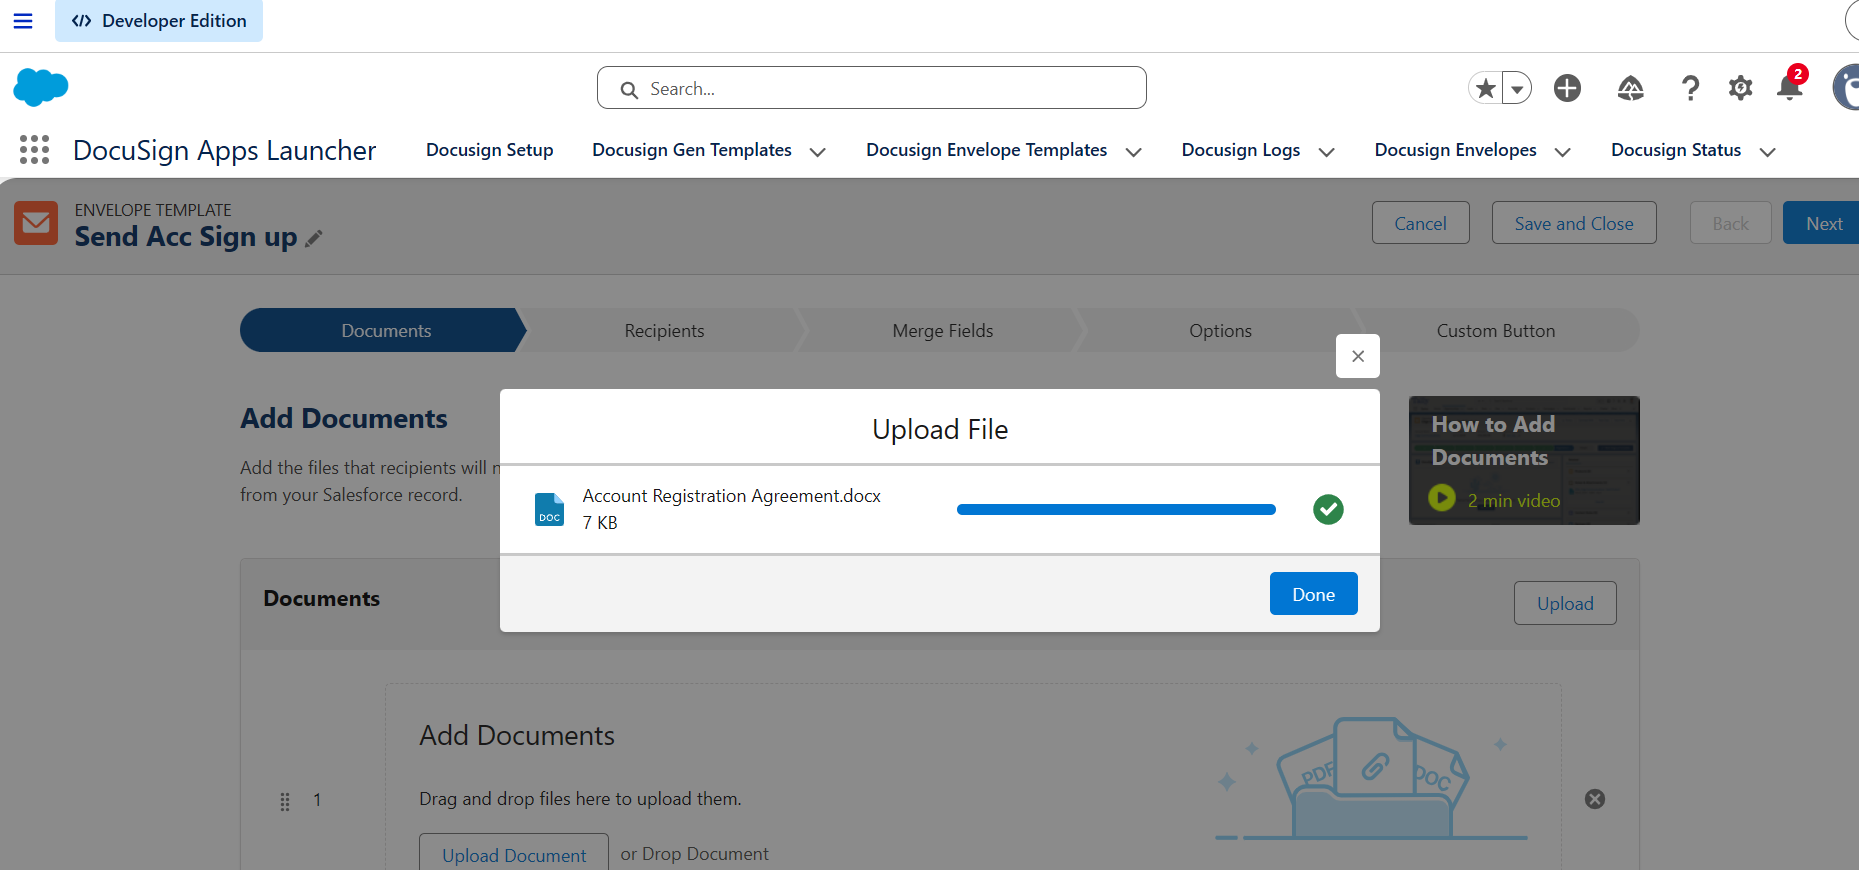Open the notifications bell
Viewport: 1859px width, 870px height.
pos(1790,88)
